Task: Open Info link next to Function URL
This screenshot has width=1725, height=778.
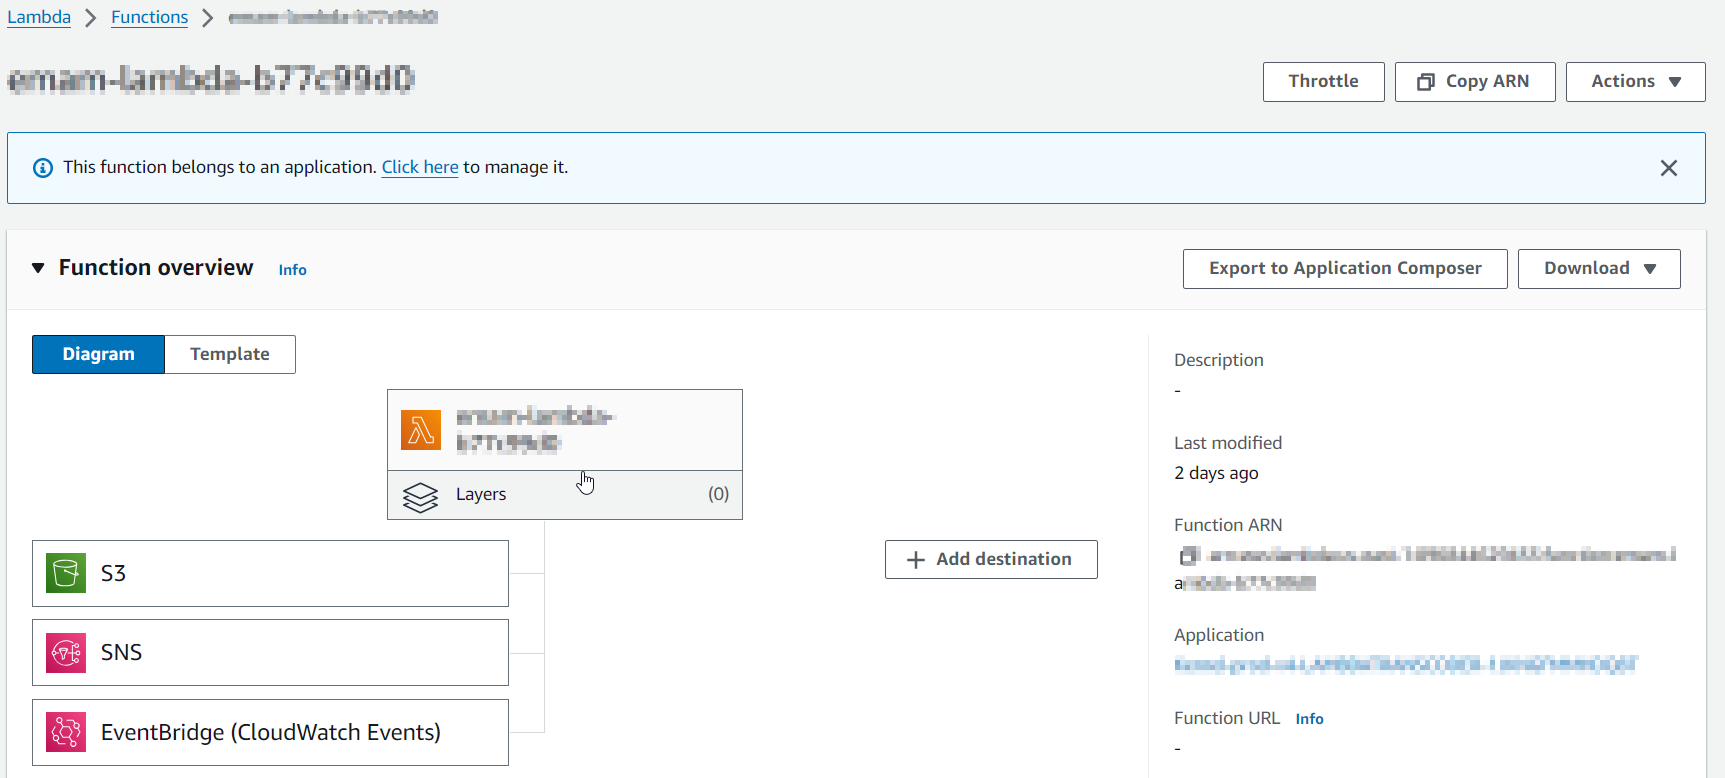Action: point(1309,719)
